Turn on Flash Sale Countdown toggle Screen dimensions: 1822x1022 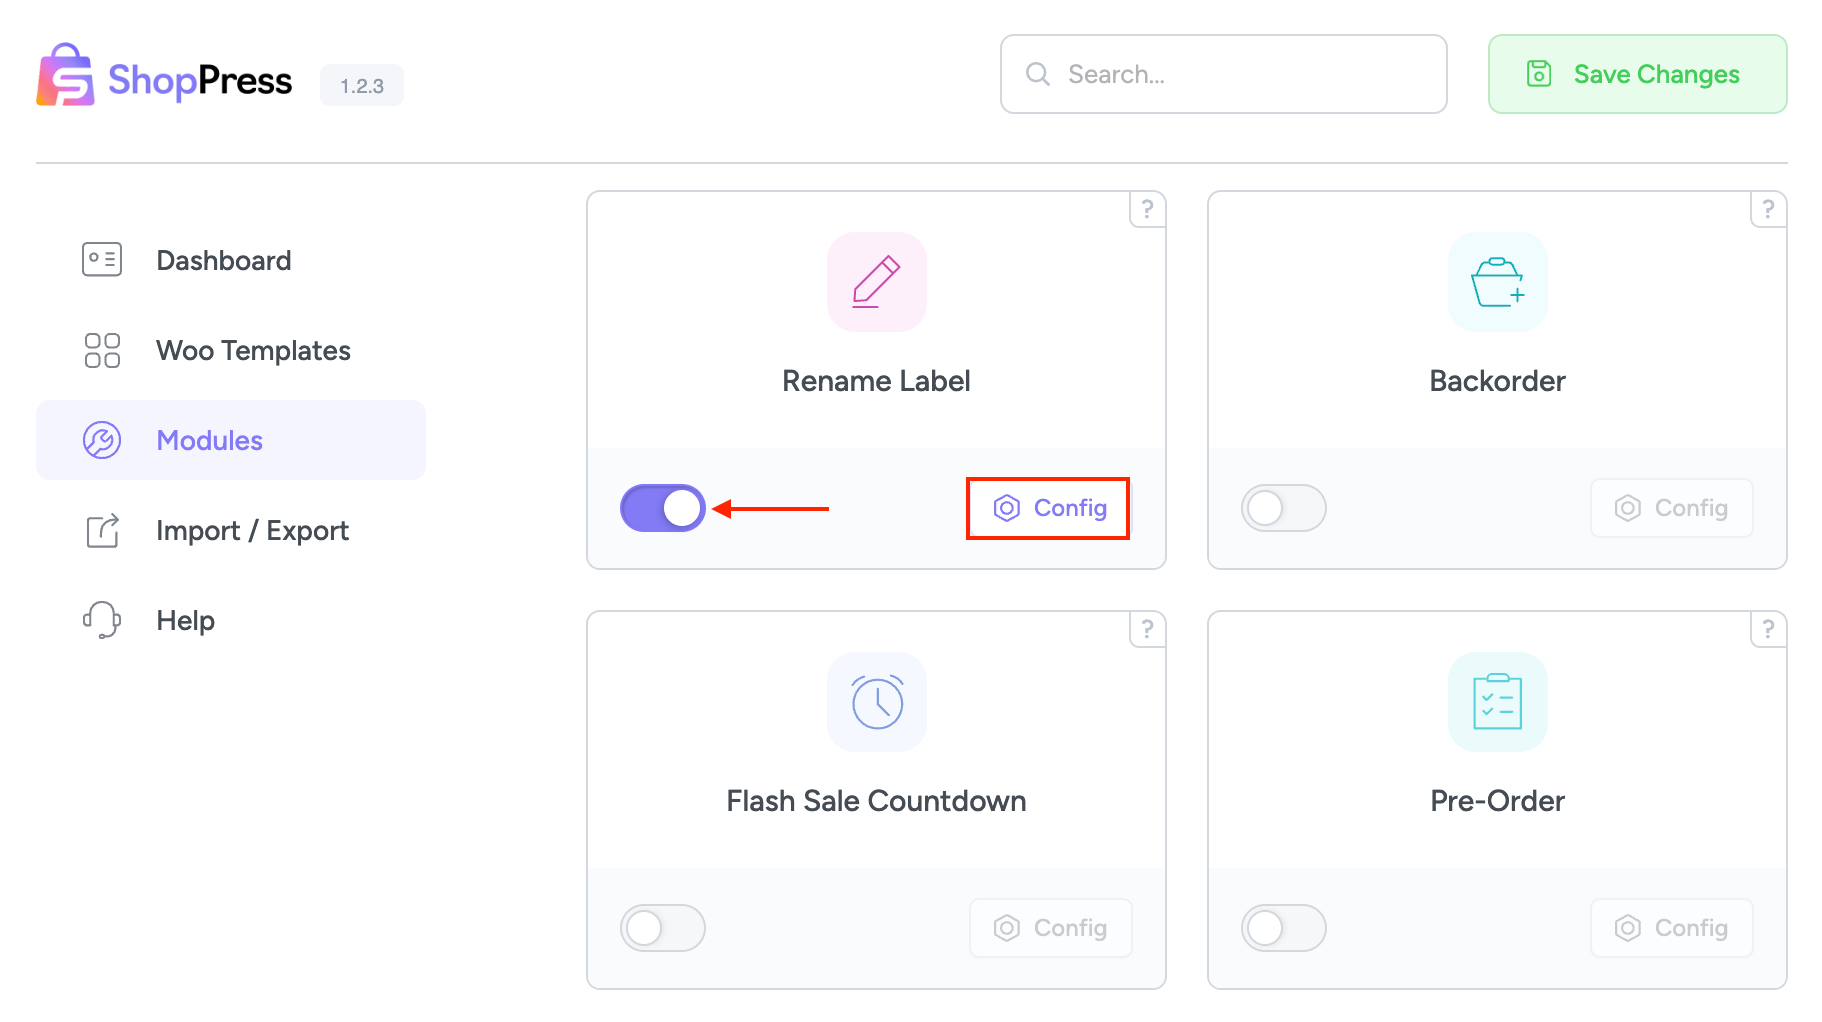(x=662, y=928)
